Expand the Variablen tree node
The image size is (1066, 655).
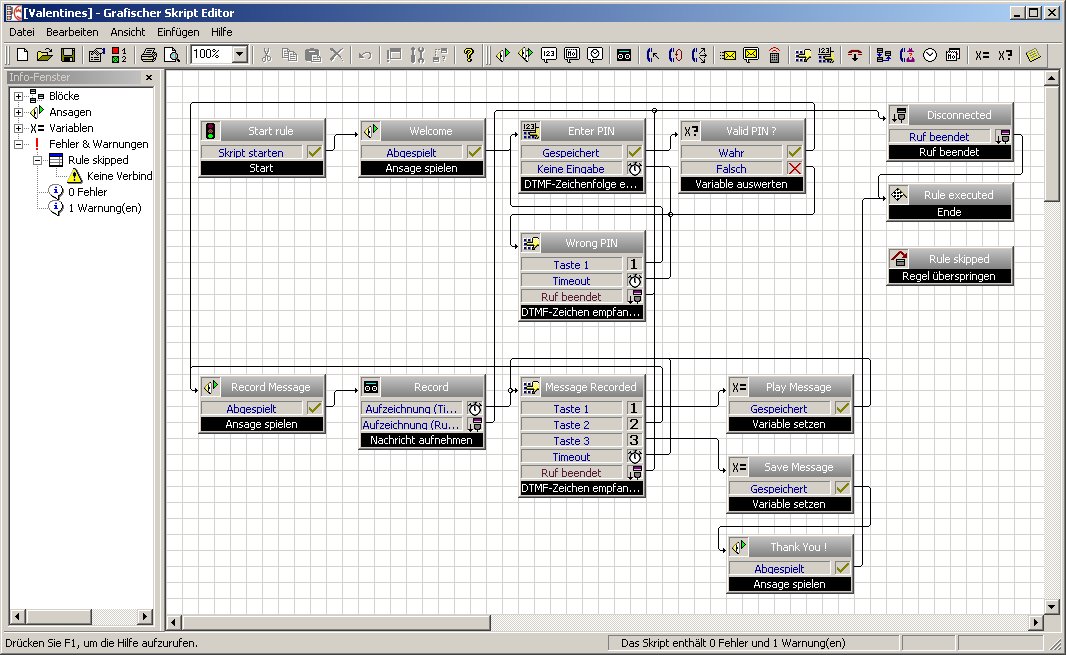(19, 128)
